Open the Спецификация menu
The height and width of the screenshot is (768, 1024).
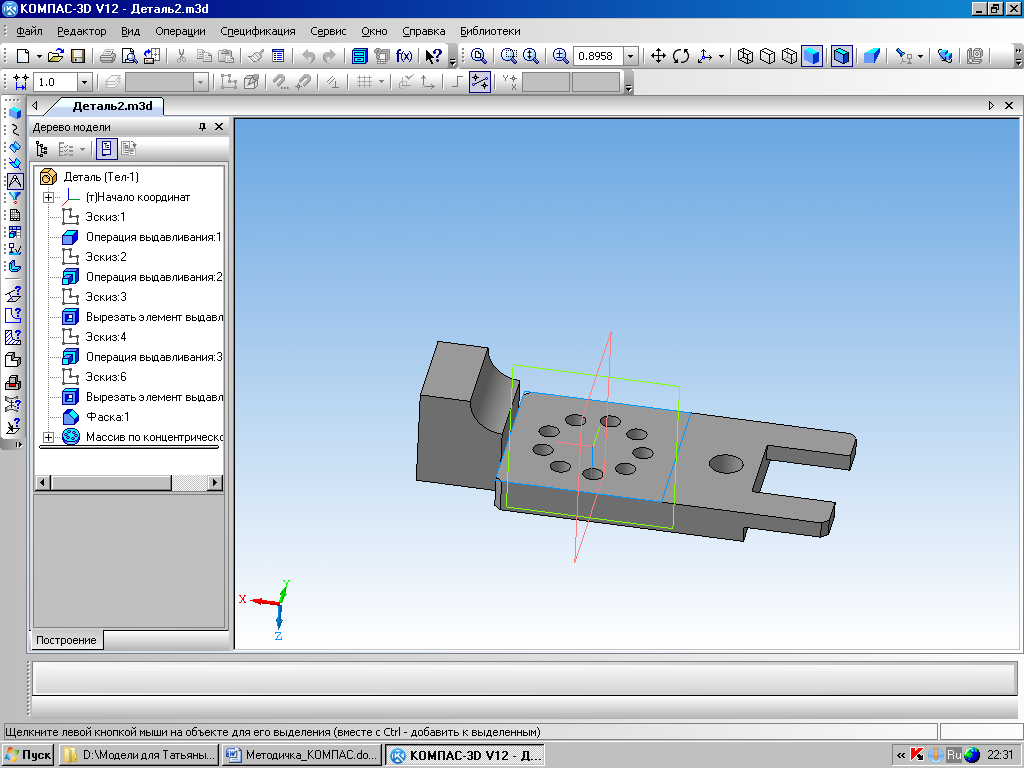click(x=258, y=31)
